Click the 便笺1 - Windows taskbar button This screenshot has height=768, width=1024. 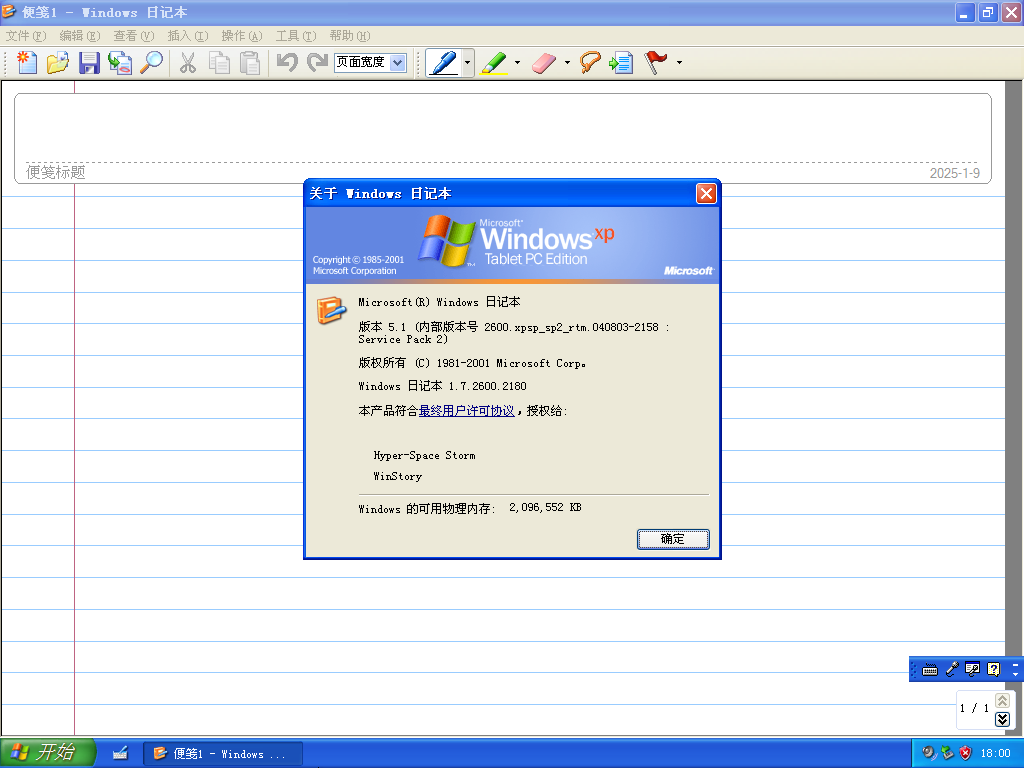pyautogui.click(x=222, y=754)
